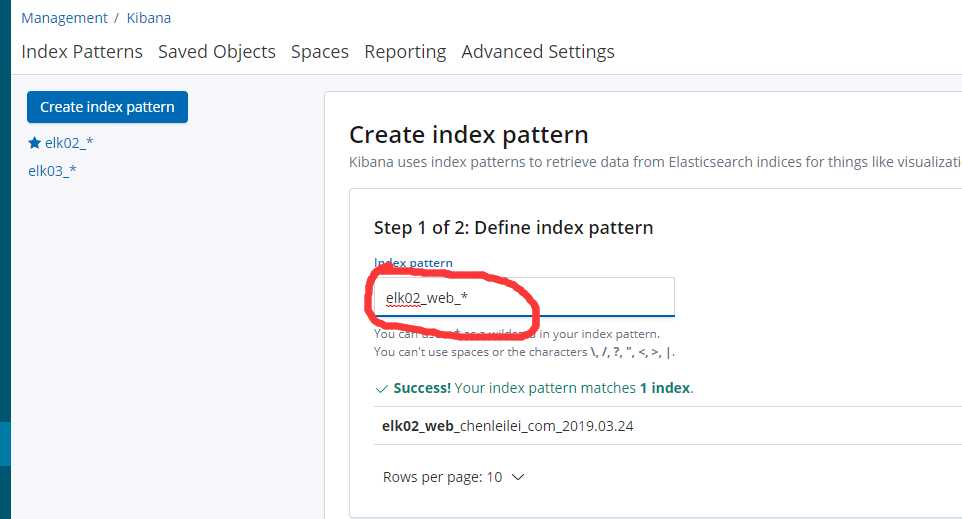Click the success checkmark icon

click(x=381, y=388)
